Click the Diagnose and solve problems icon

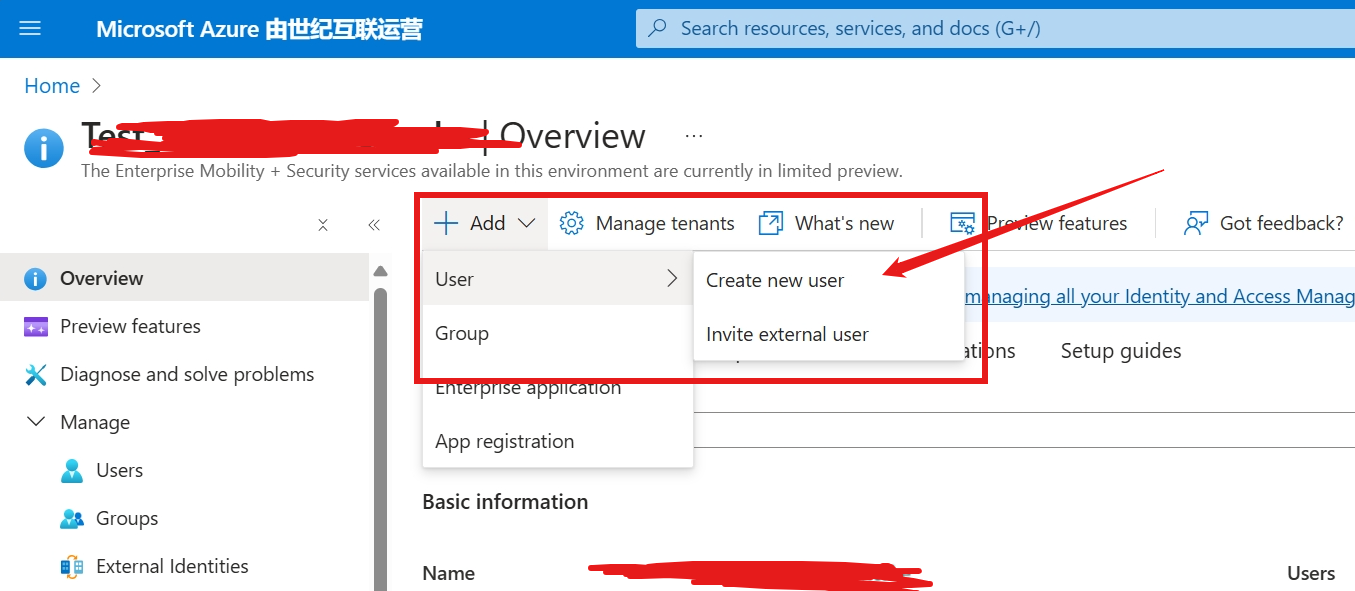coord(36,375)
